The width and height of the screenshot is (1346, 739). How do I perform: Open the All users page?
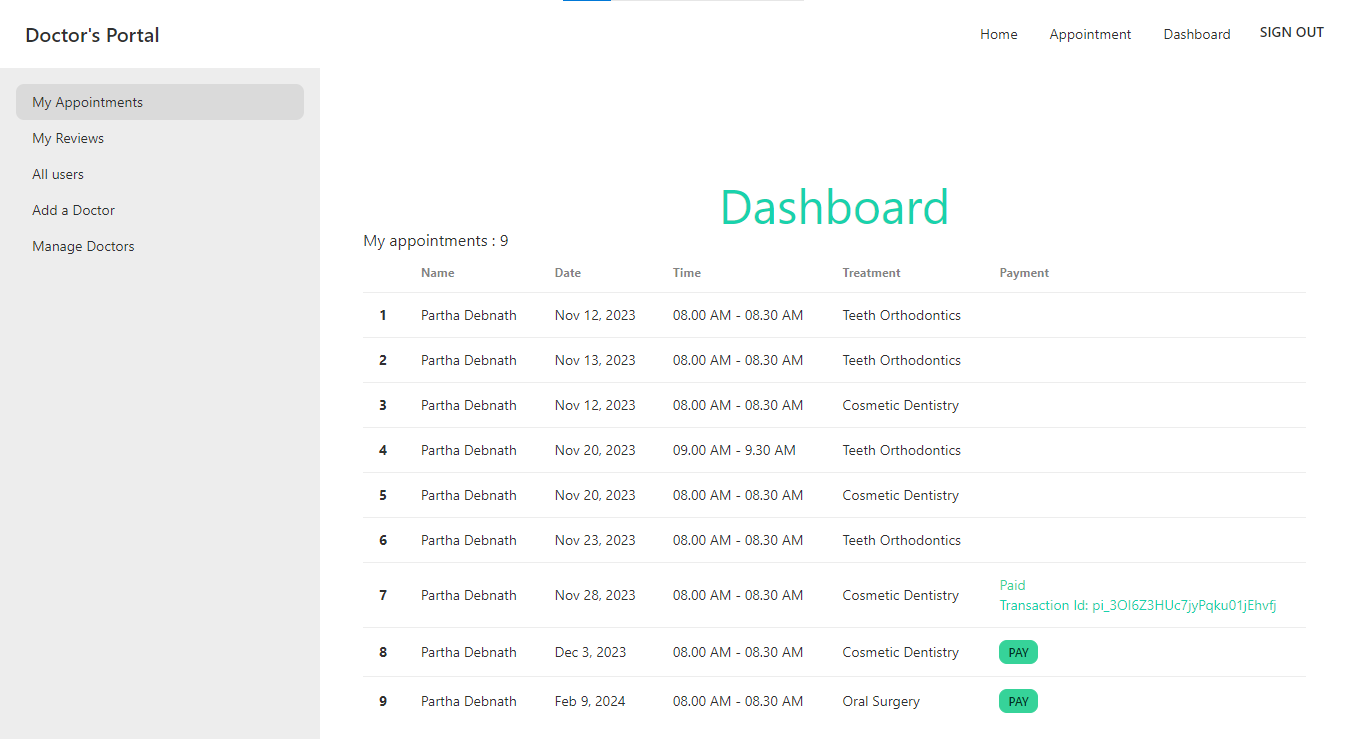[x=58, y=174]
